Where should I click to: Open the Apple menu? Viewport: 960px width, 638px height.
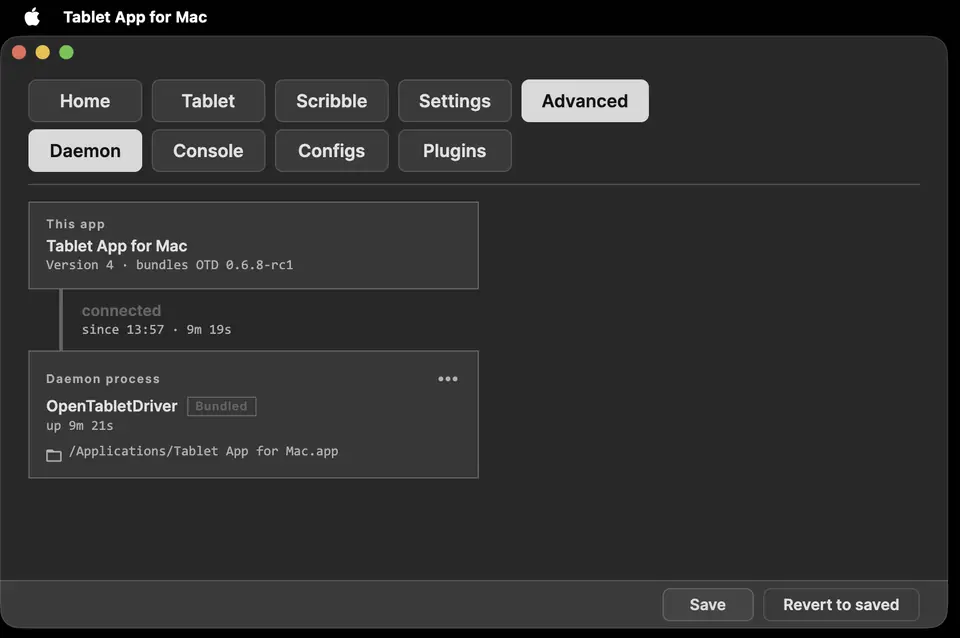click(x=32, y=17)
